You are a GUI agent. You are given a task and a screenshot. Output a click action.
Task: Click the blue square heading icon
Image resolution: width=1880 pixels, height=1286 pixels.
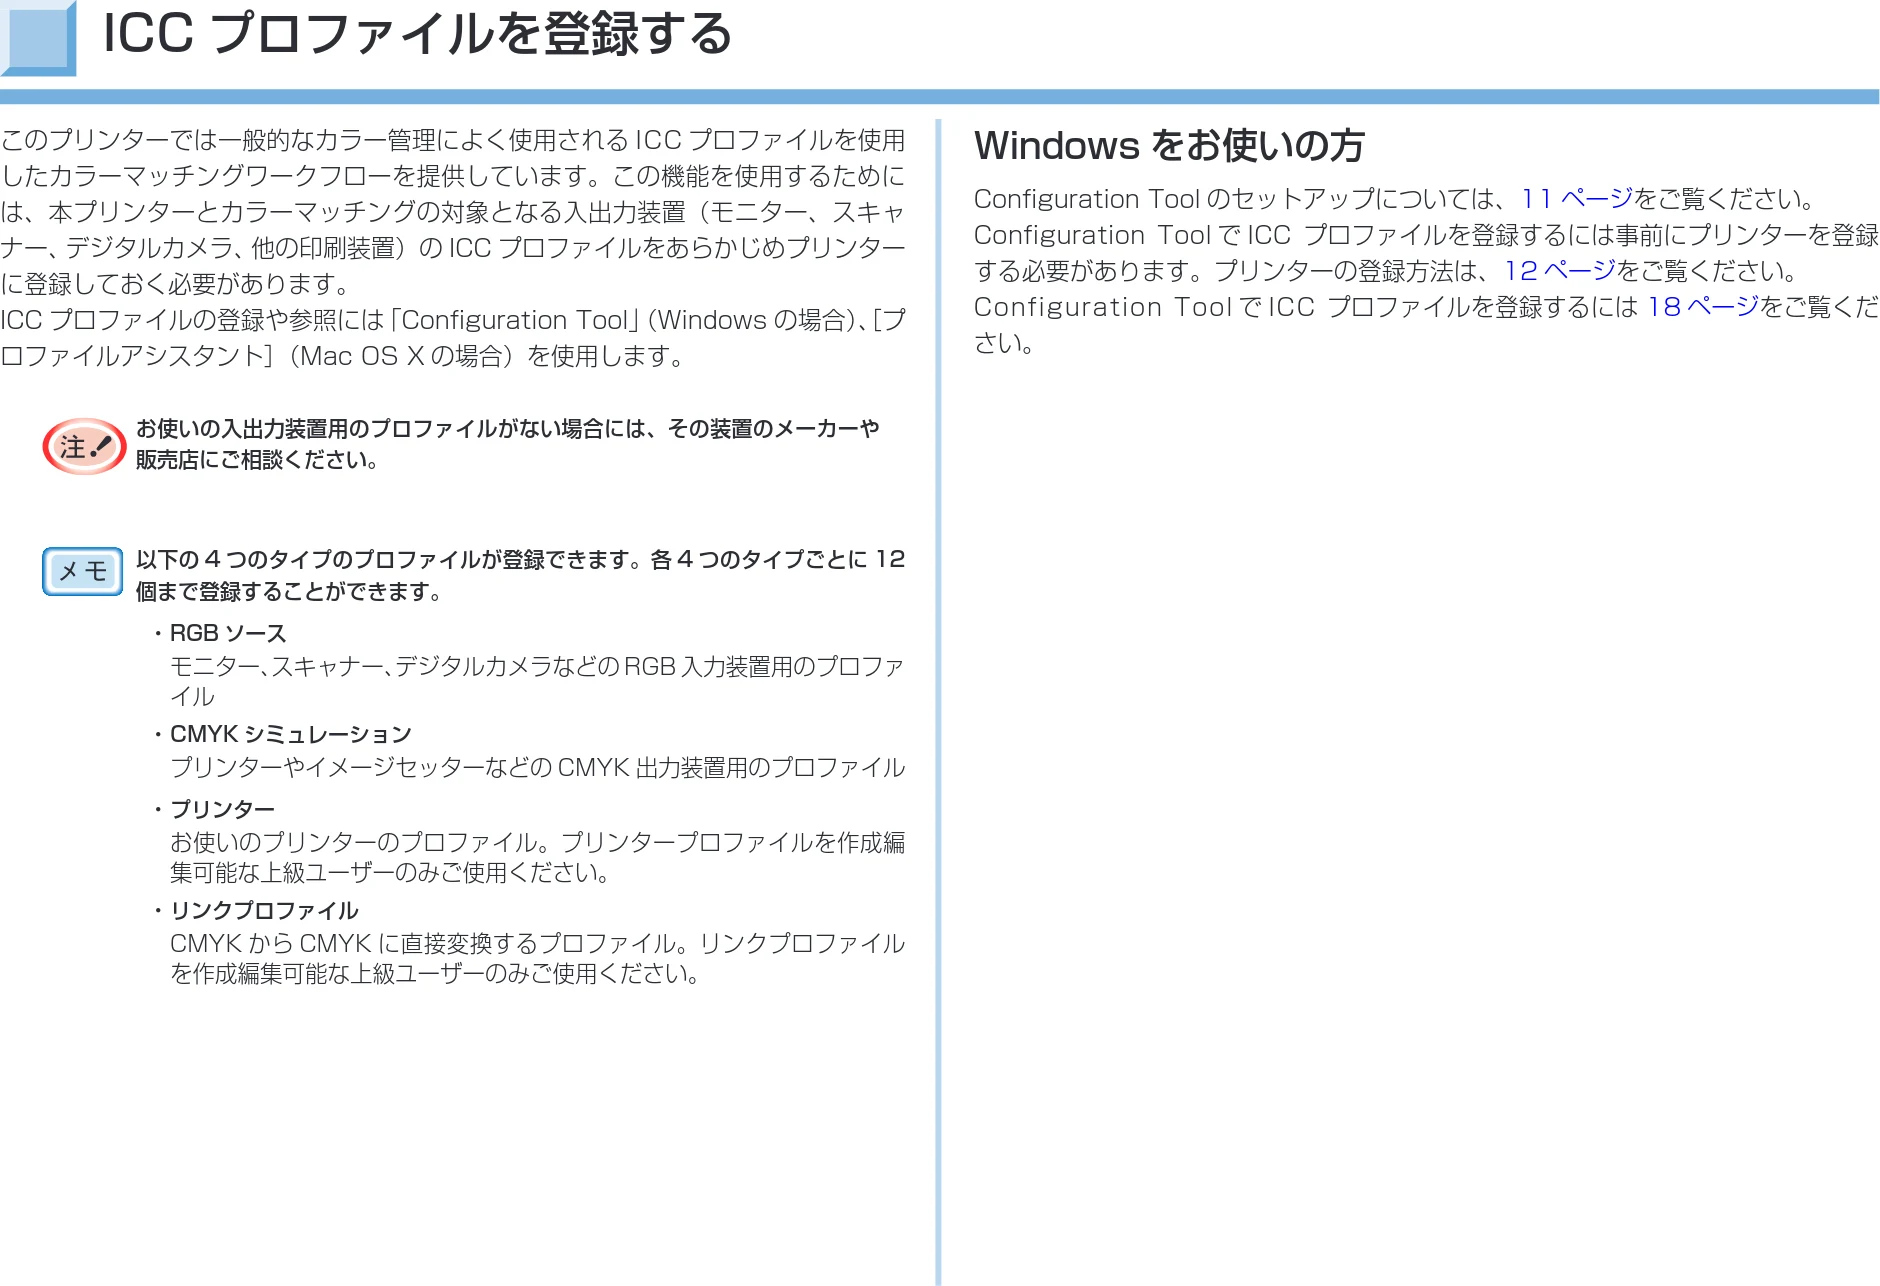[x=39, y=38]
